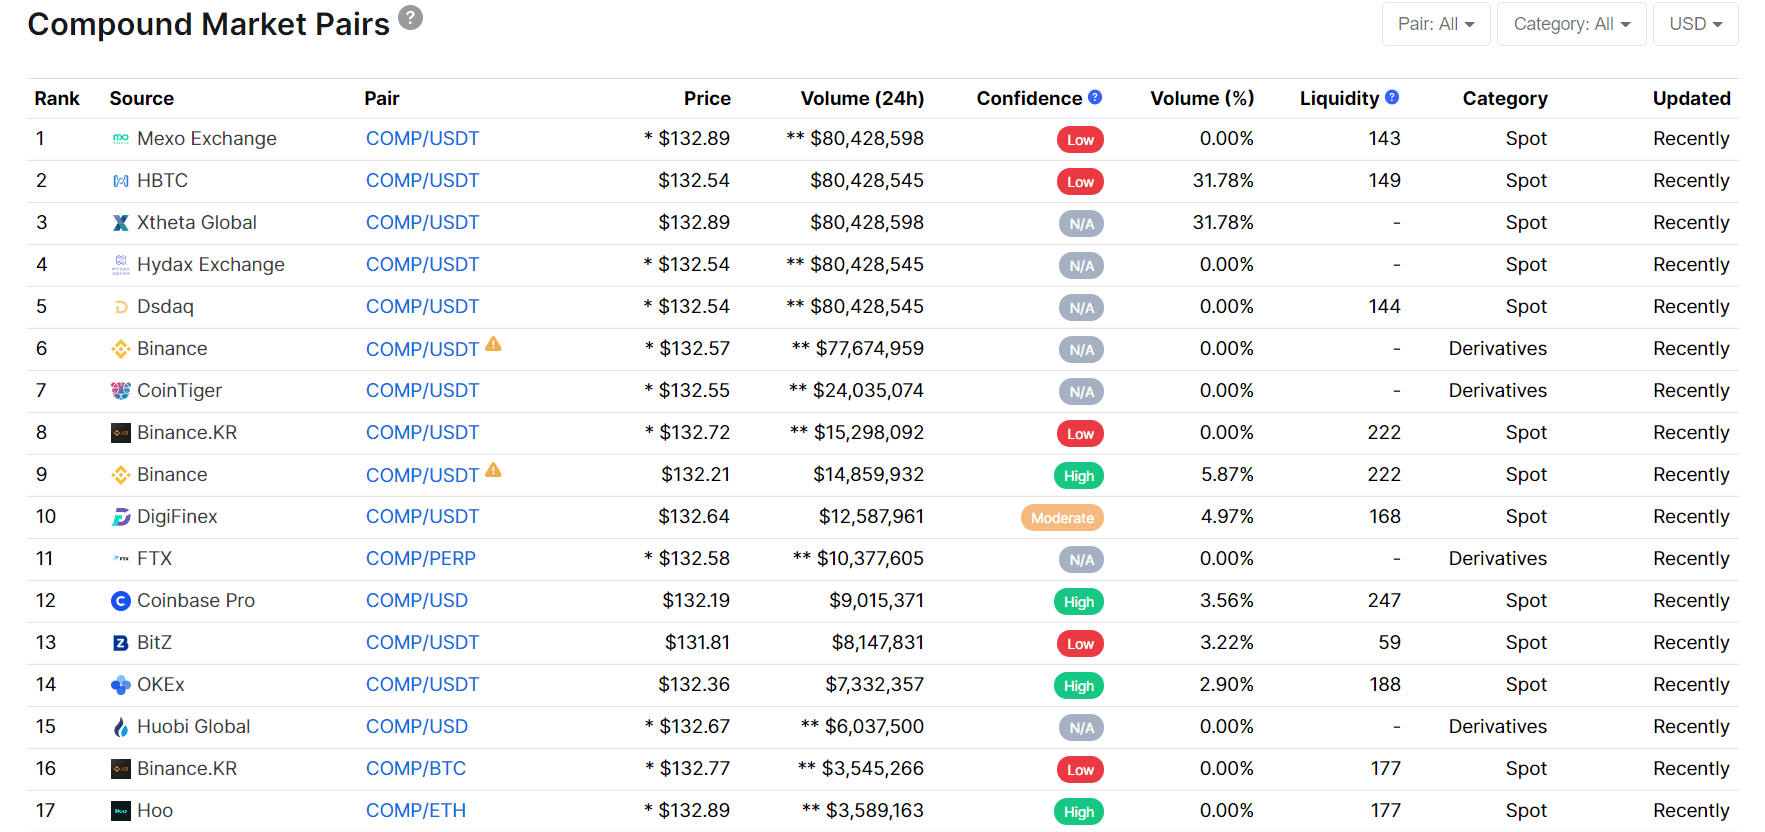Sort by the Category column header
The height and width of the screenshot is (832, 1765).
(x=1505, y=98)
